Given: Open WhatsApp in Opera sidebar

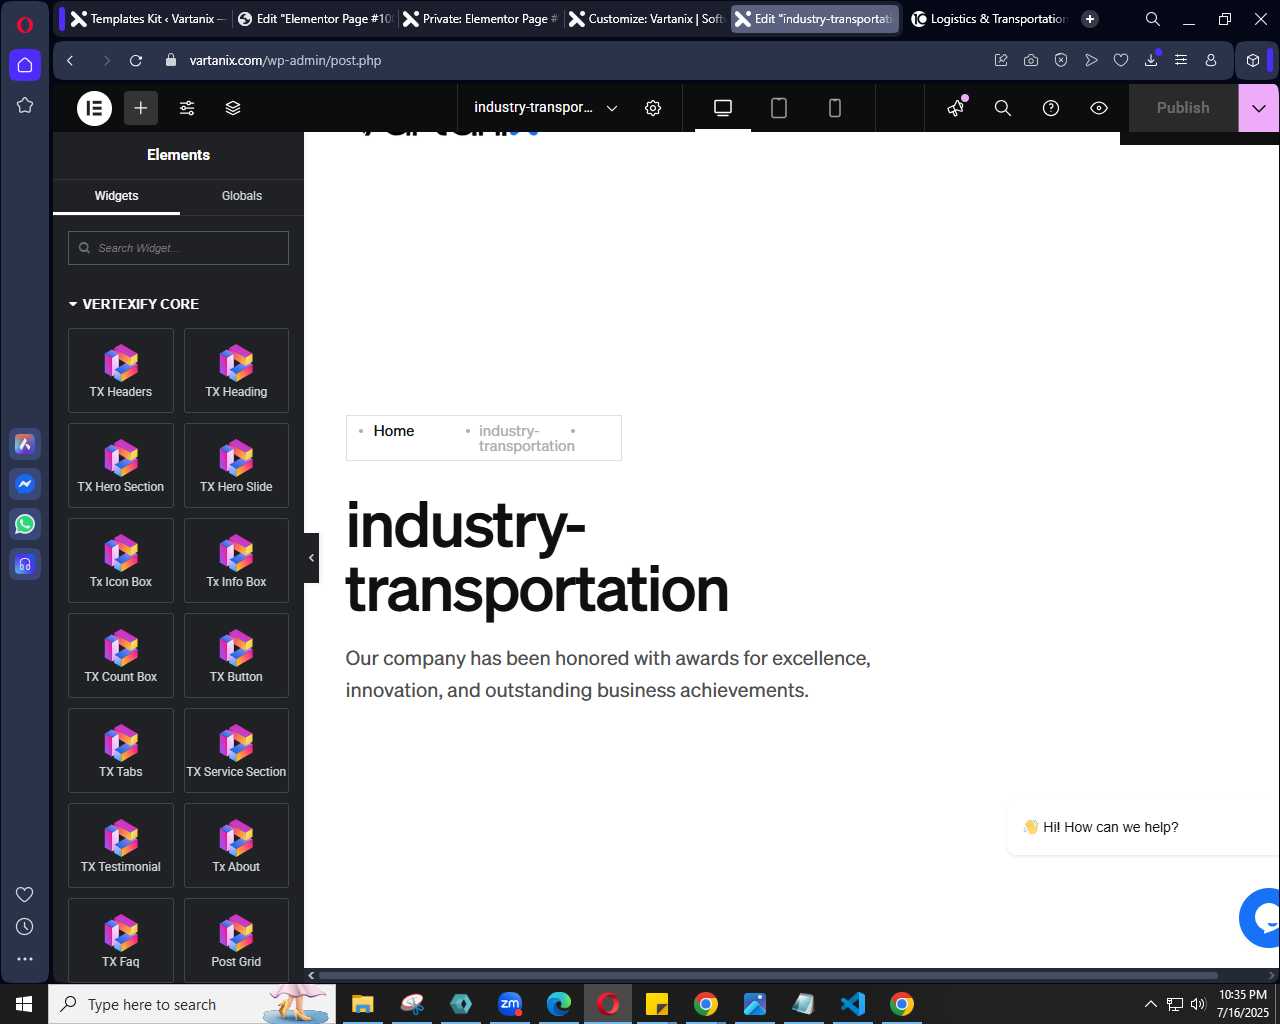Looking at the screenshot, I should click(25, 524).
